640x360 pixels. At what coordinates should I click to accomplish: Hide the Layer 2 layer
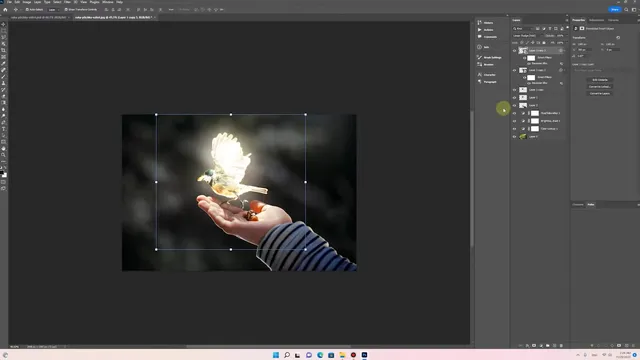coord(514,105)
